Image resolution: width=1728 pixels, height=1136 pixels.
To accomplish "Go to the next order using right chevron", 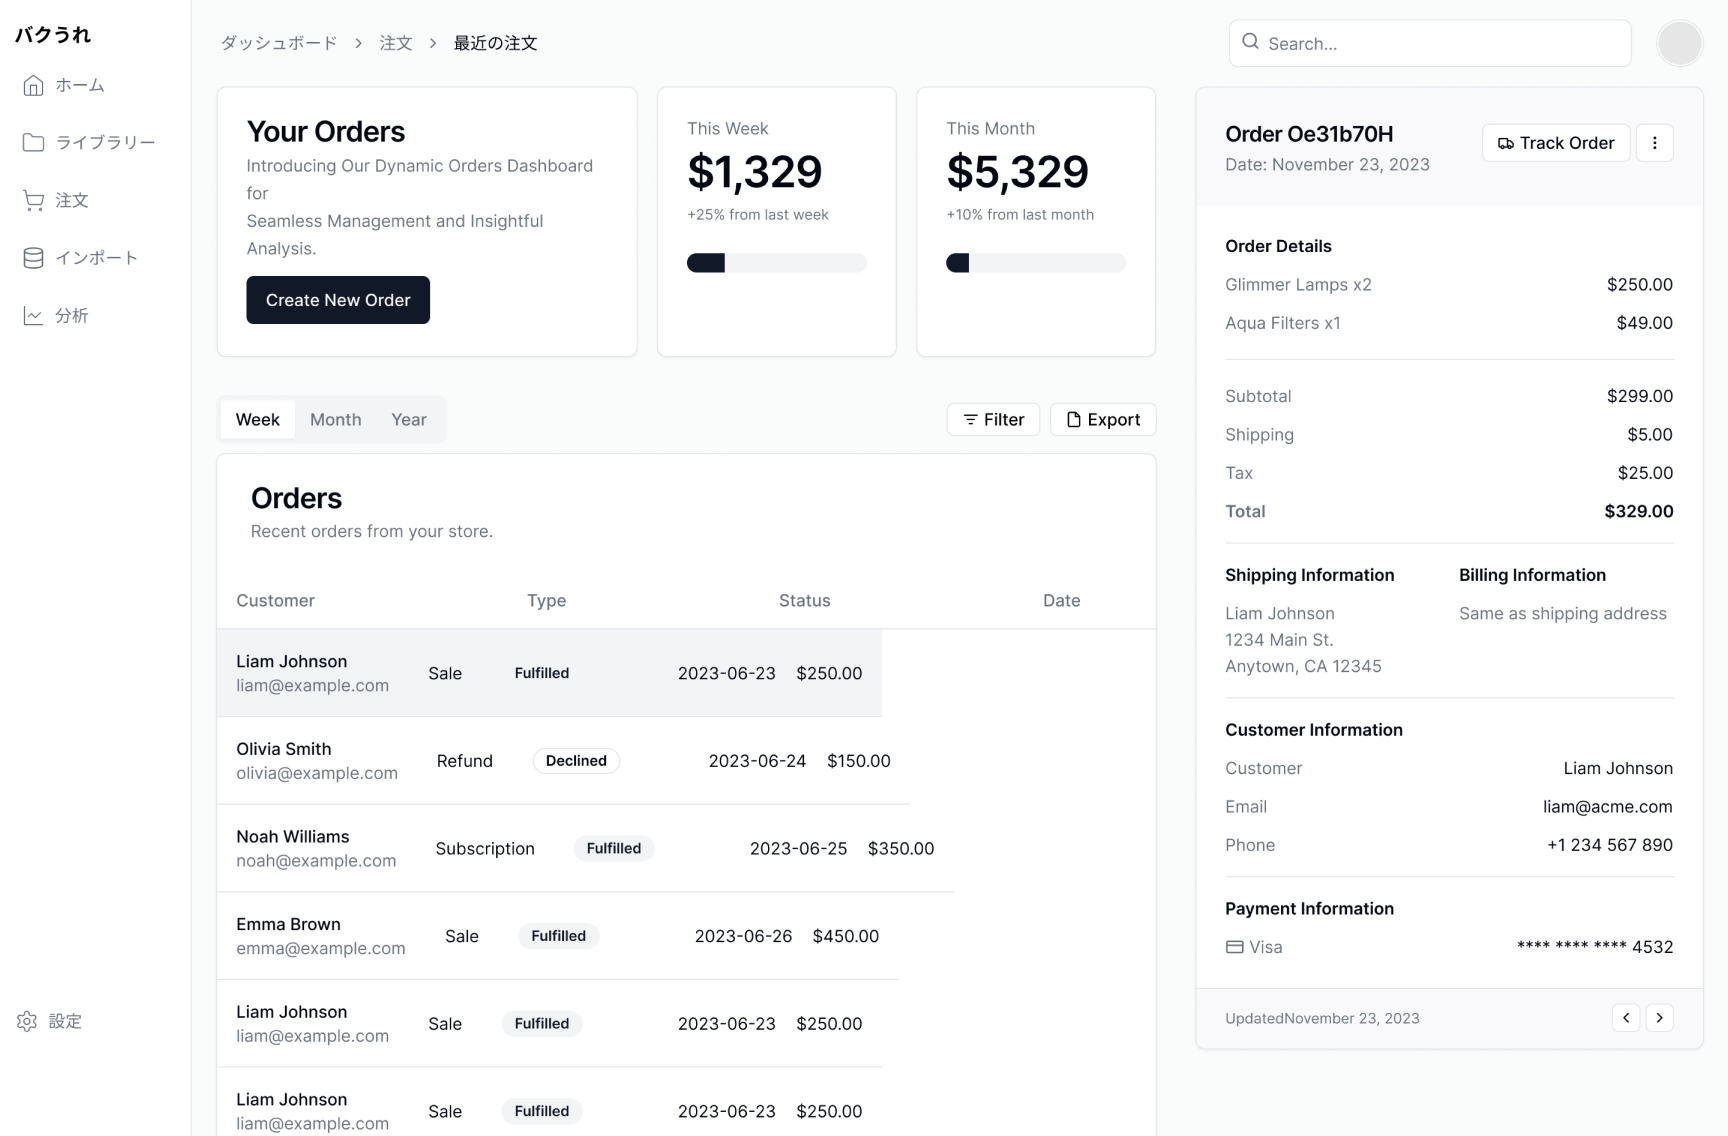I will tap(1659, 1018).
